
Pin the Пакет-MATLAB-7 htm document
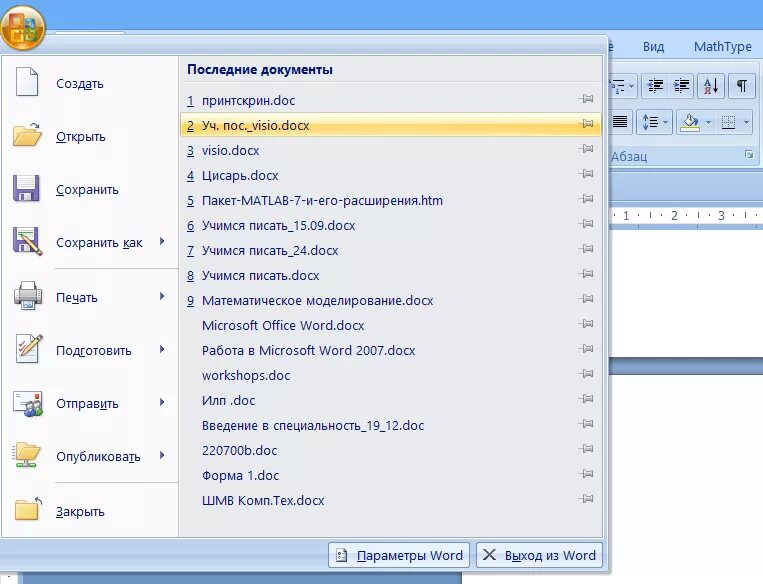point(587,199)
